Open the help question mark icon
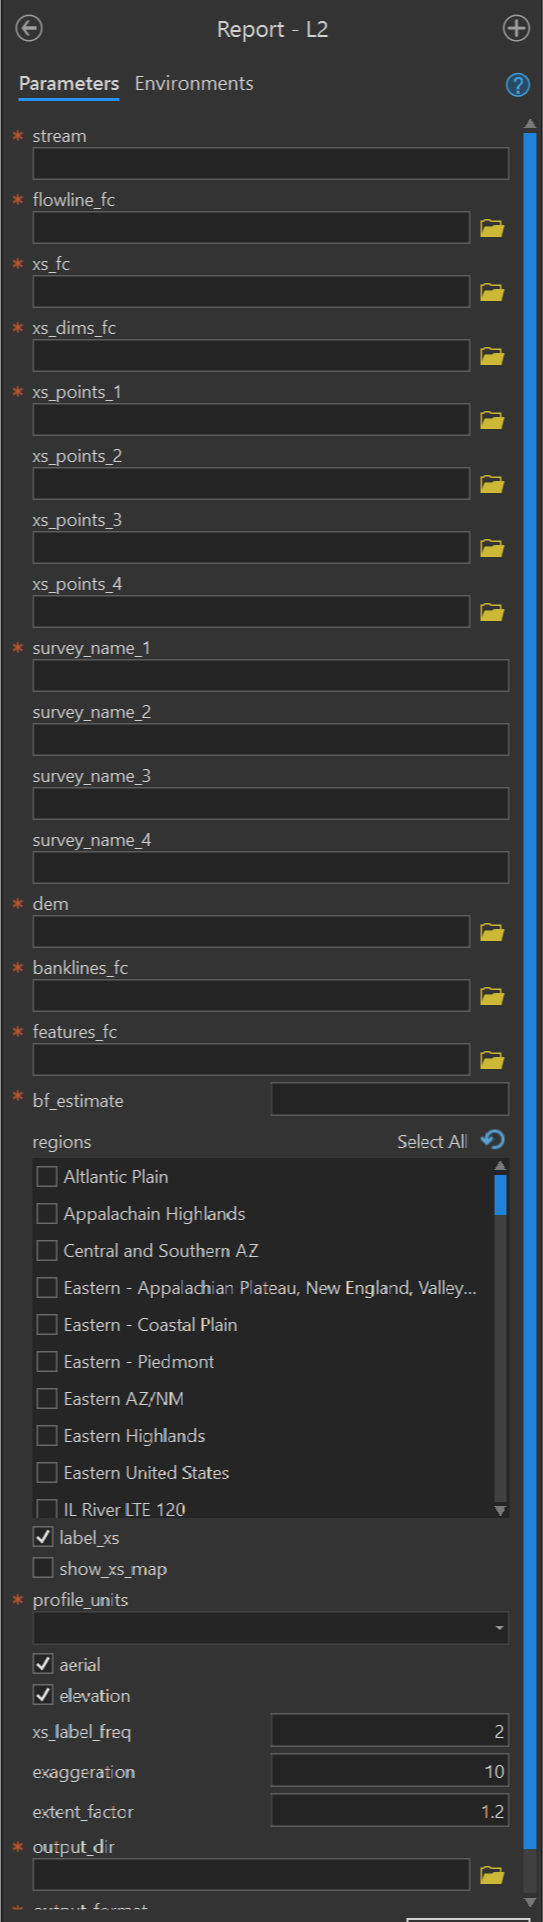The width and height of the screenshot is (543, 1922). click(x=517, y=85)
